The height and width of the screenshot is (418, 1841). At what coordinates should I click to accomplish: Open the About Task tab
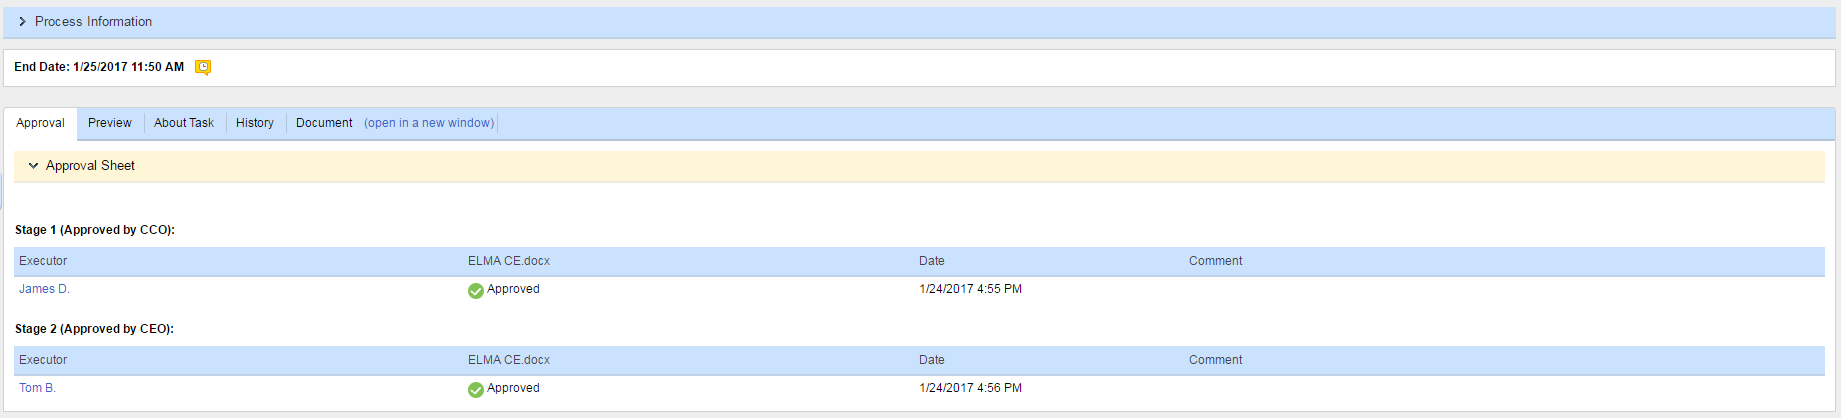coord(184,123)
